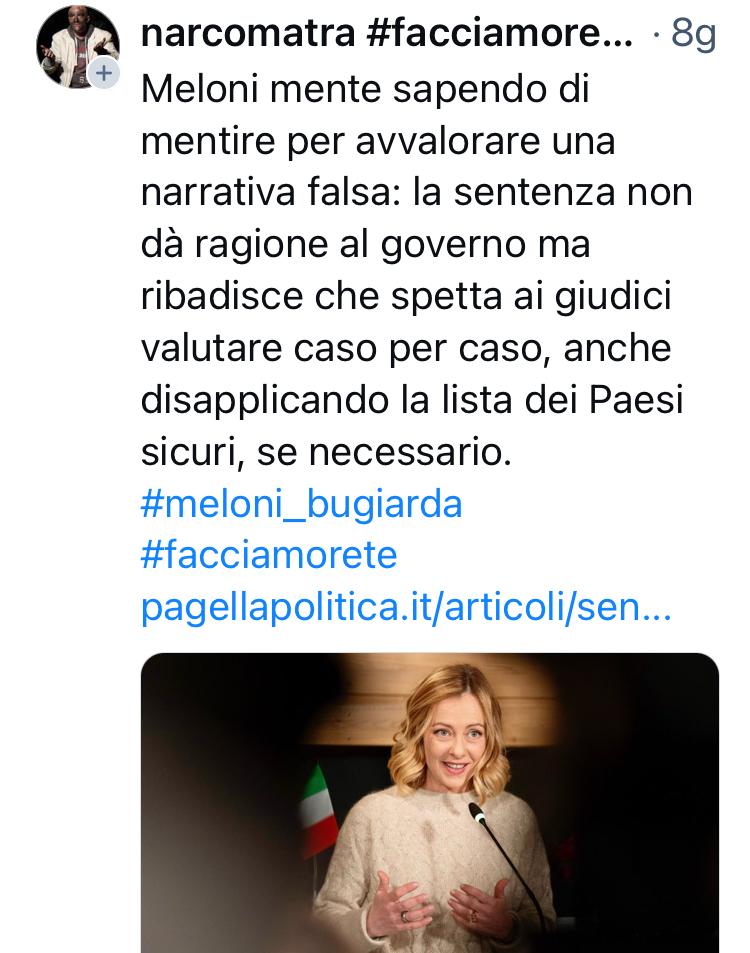Screen dimensions: 750x953
Task: Open the attached press conference photo
Action: coord(430,803)
